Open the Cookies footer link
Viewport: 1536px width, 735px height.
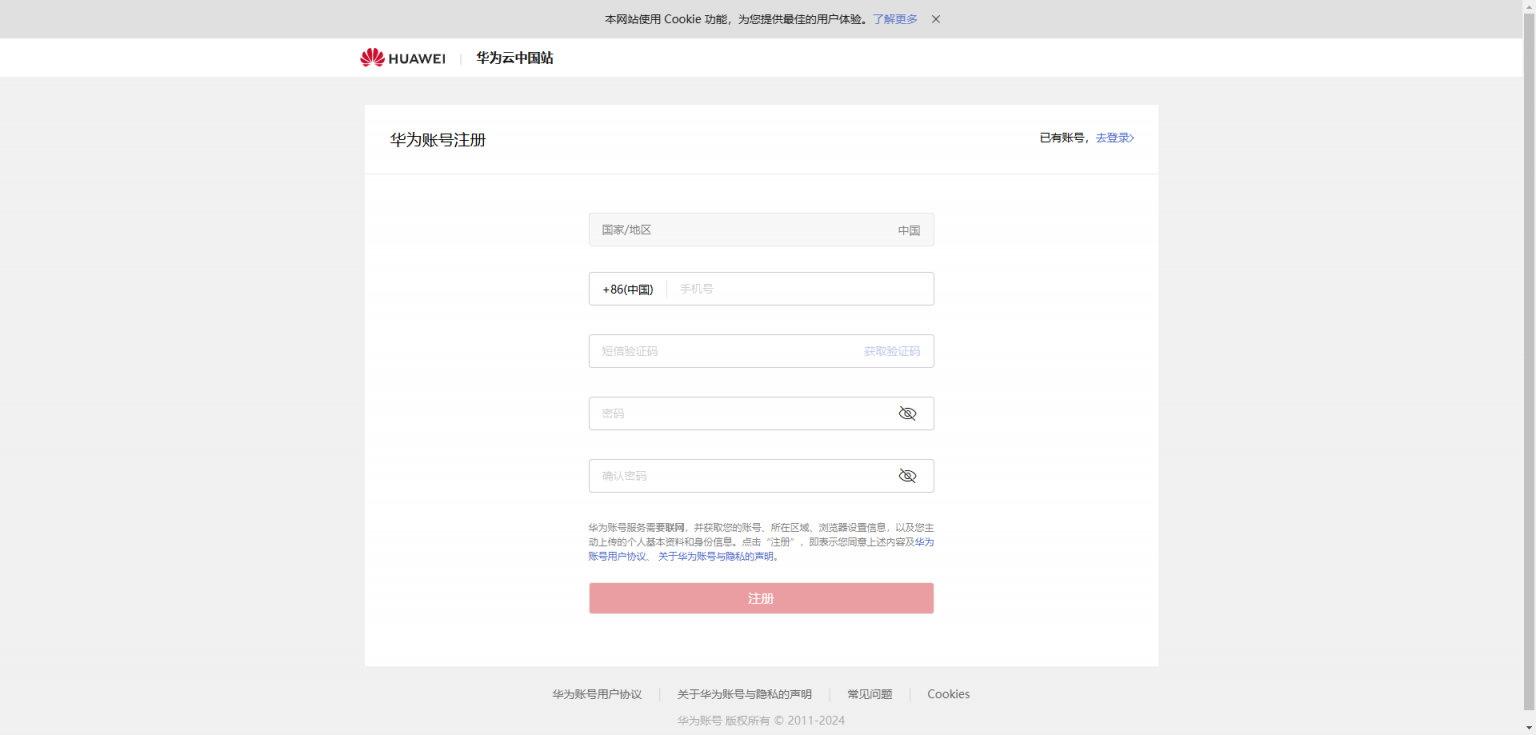coord(948,694)
